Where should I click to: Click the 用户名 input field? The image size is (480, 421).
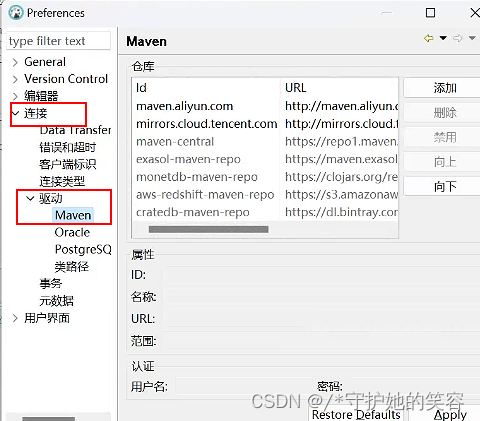point(244,386)
